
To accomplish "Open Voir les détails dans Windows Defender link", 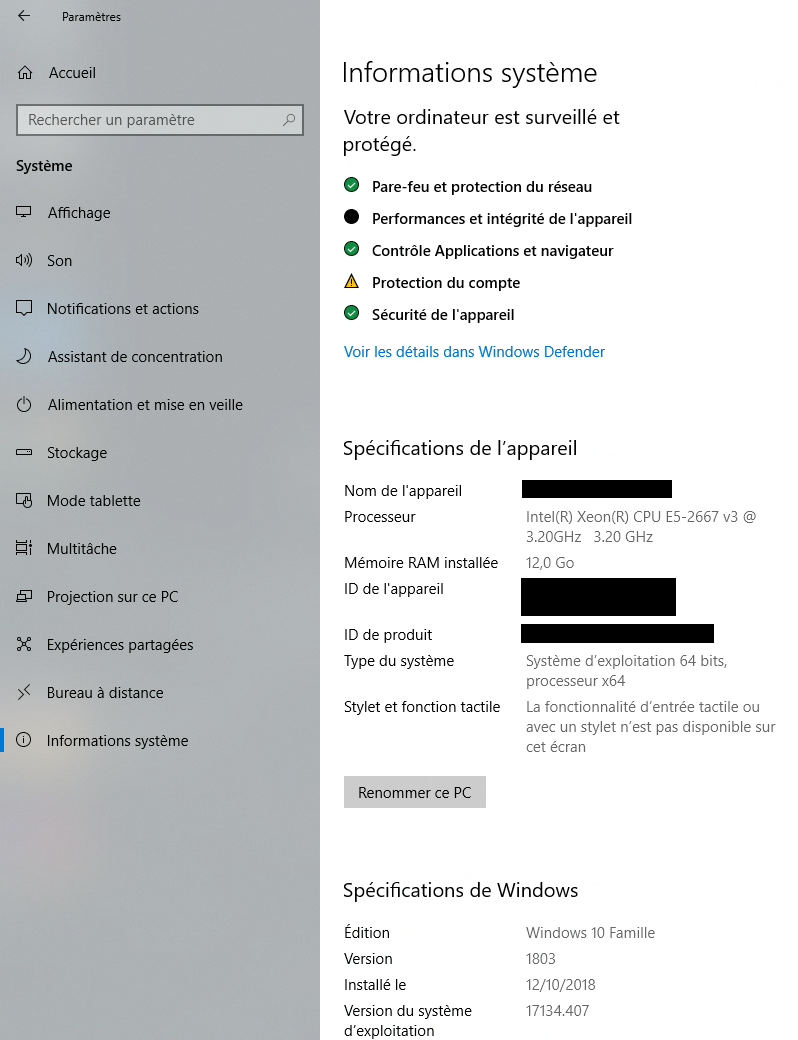I will click(474, 352).
